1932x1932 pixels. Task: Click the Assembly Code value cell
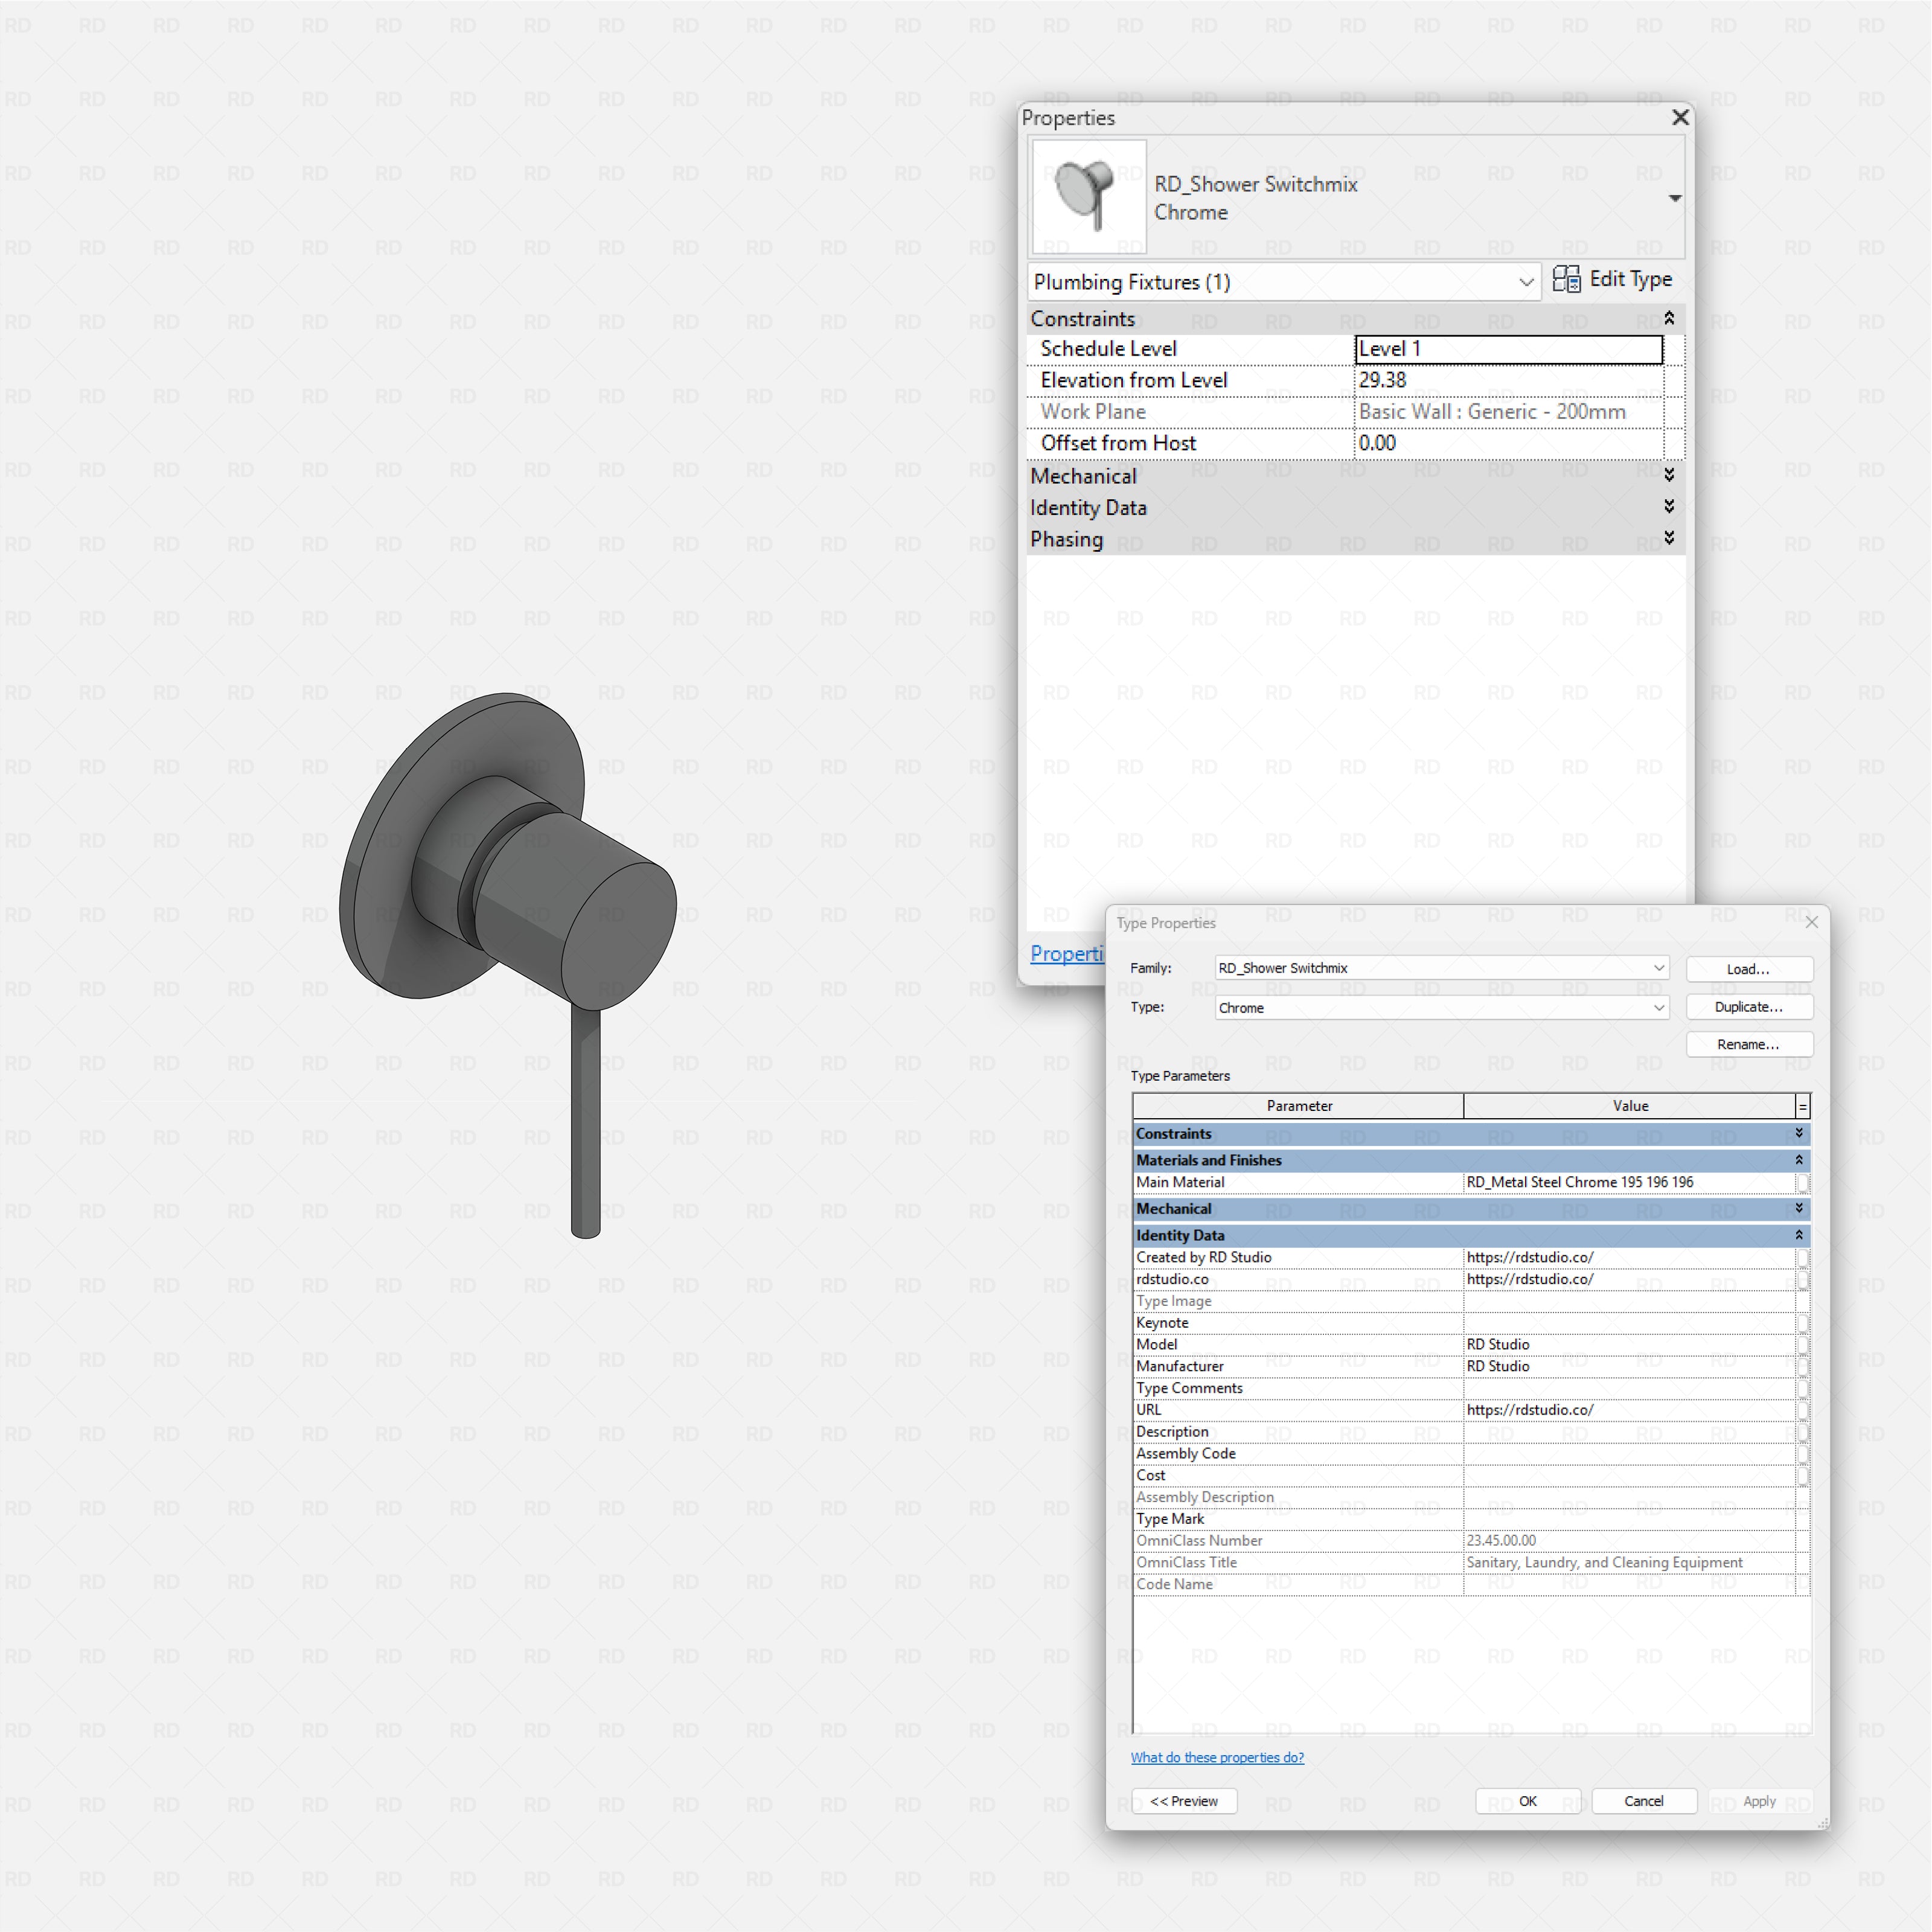pos(1629,1455)
